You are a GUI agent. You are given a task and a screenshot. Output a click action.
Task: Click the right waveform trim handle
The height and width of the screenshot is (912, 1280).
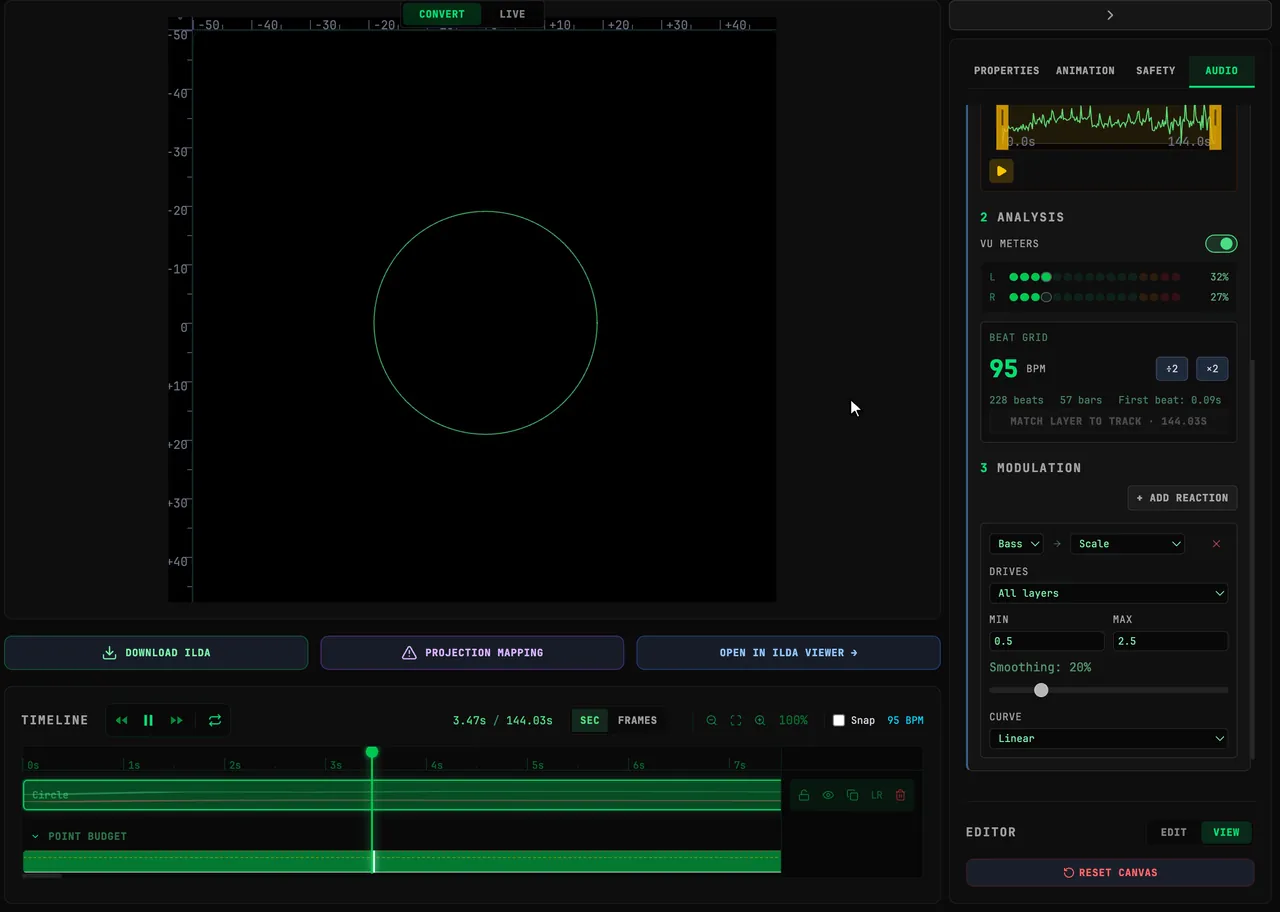pyautogui.click(x=1215, y=128)
